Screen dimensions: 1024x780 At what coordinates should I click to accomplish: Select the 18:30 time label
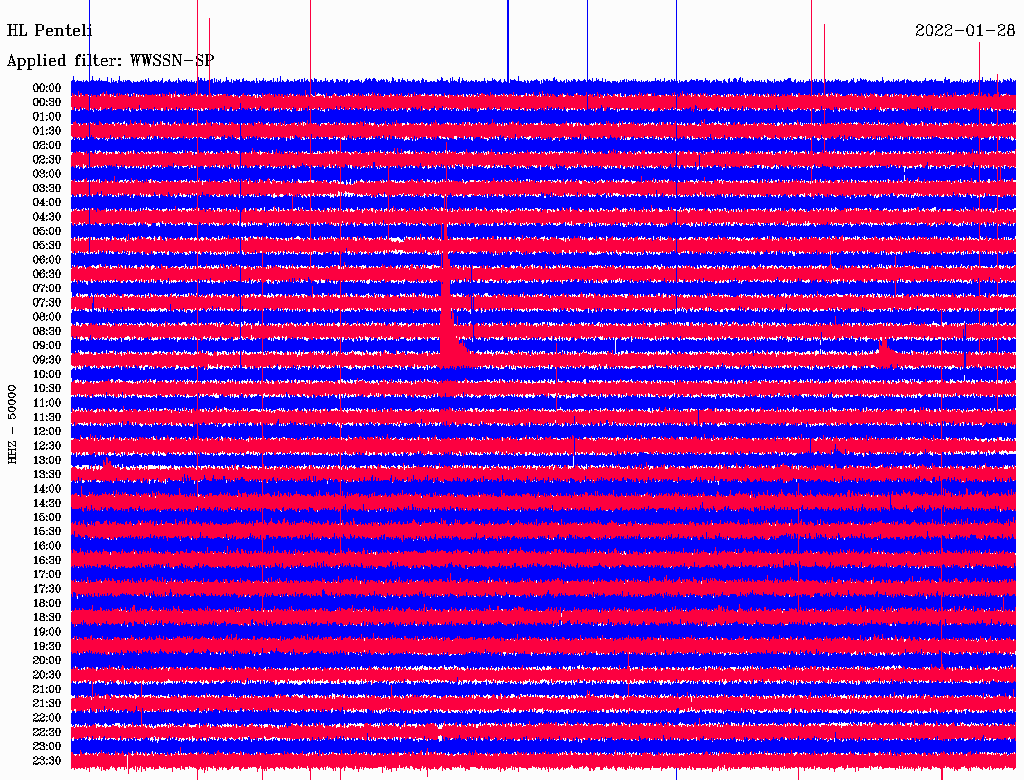(x=47, y=617)
